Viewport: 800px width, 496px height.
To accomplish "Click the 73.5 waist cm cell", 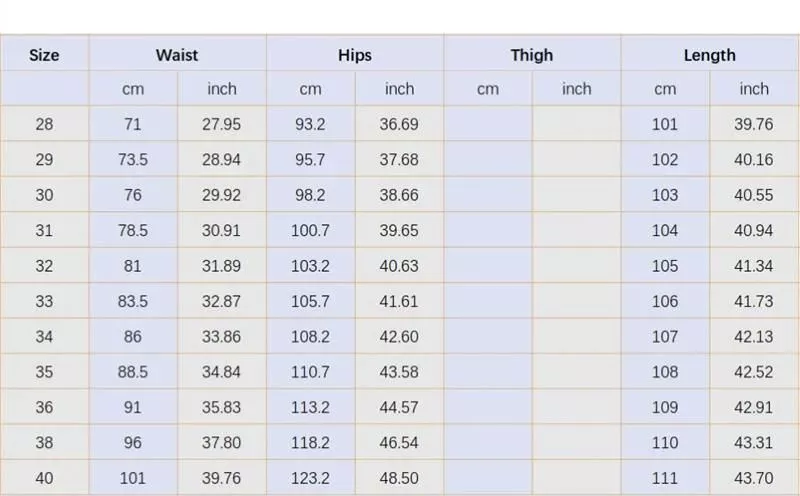I will click(x=133, y=160).
